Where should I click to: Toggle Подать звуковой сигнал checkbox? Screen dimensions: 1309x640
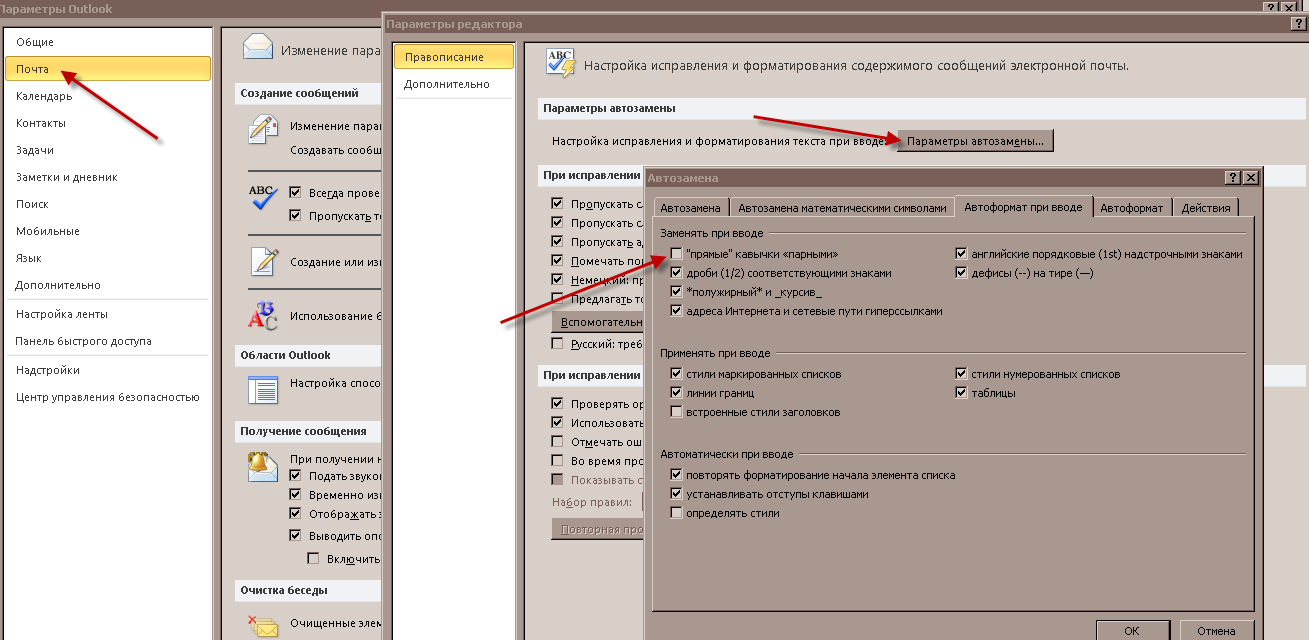coord(296,476)
